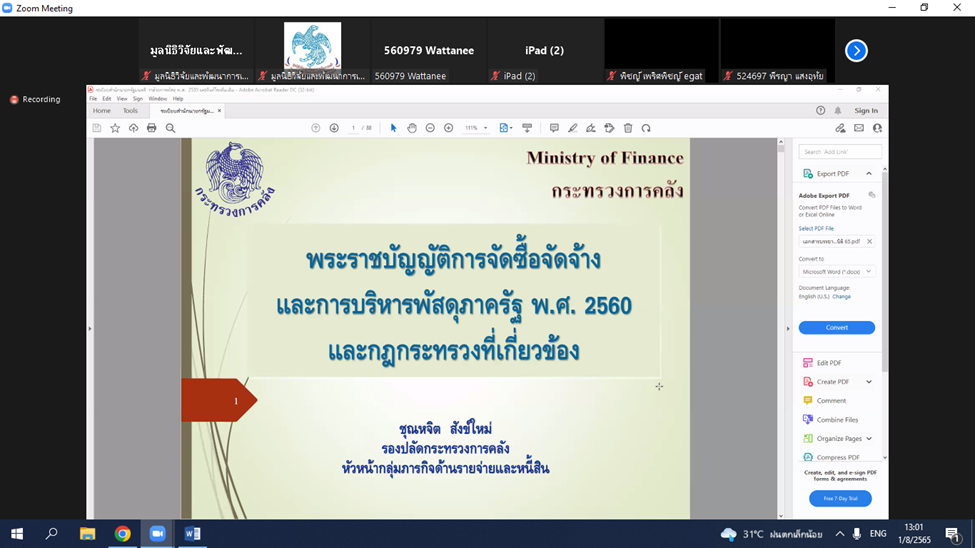Expand the left navigation pane arrow
Image resolution: width=975 pixels, height=548 pixels.
(90, 328)
